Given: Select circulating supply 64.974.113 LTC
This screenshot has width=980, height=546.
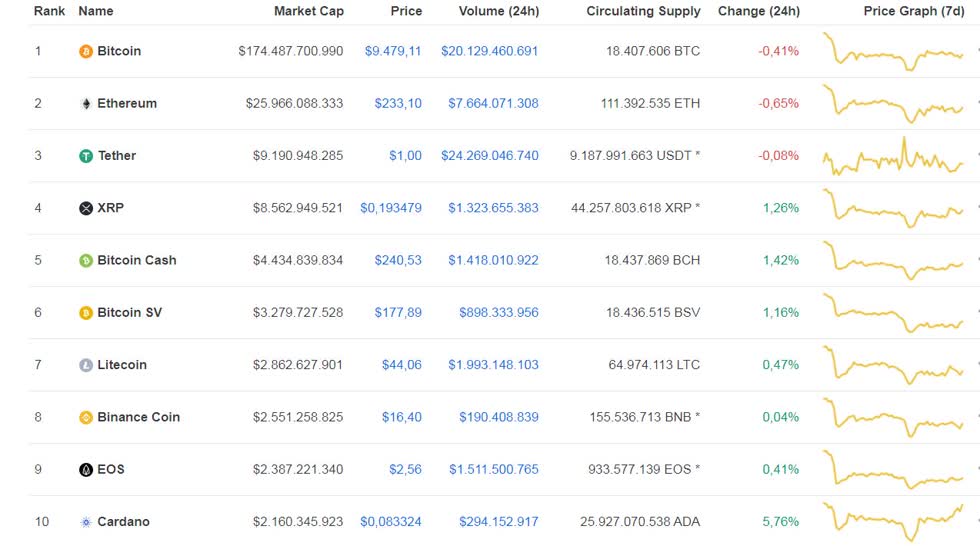Looking at the screenshot, I should pos(654,365).
